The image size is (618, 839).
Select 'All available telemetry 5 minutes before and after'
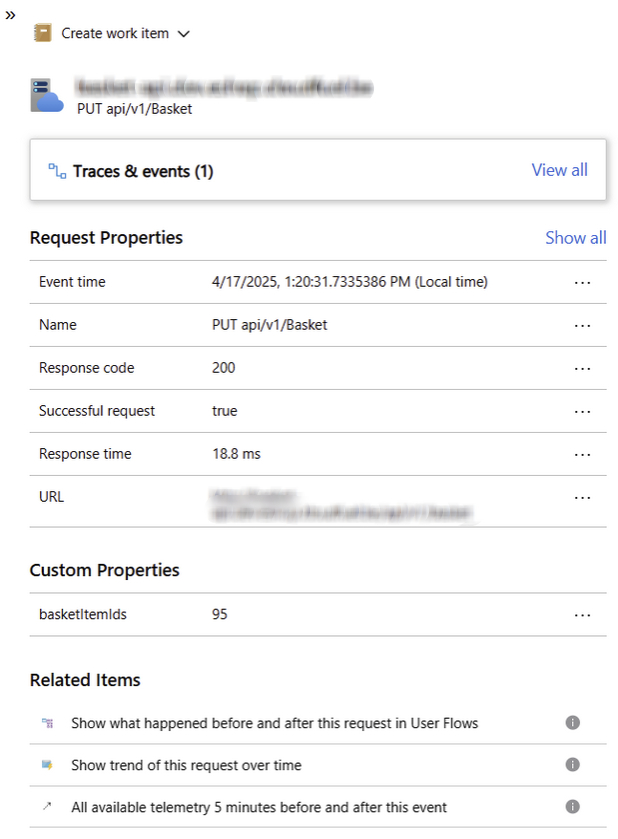257,806
